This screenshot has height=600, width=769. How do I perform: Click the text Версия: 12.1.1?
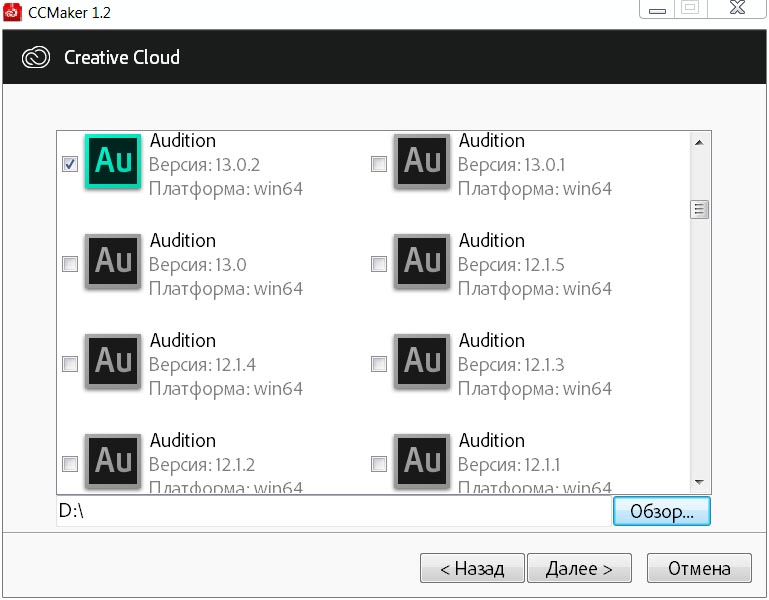(x=509, y=465)
